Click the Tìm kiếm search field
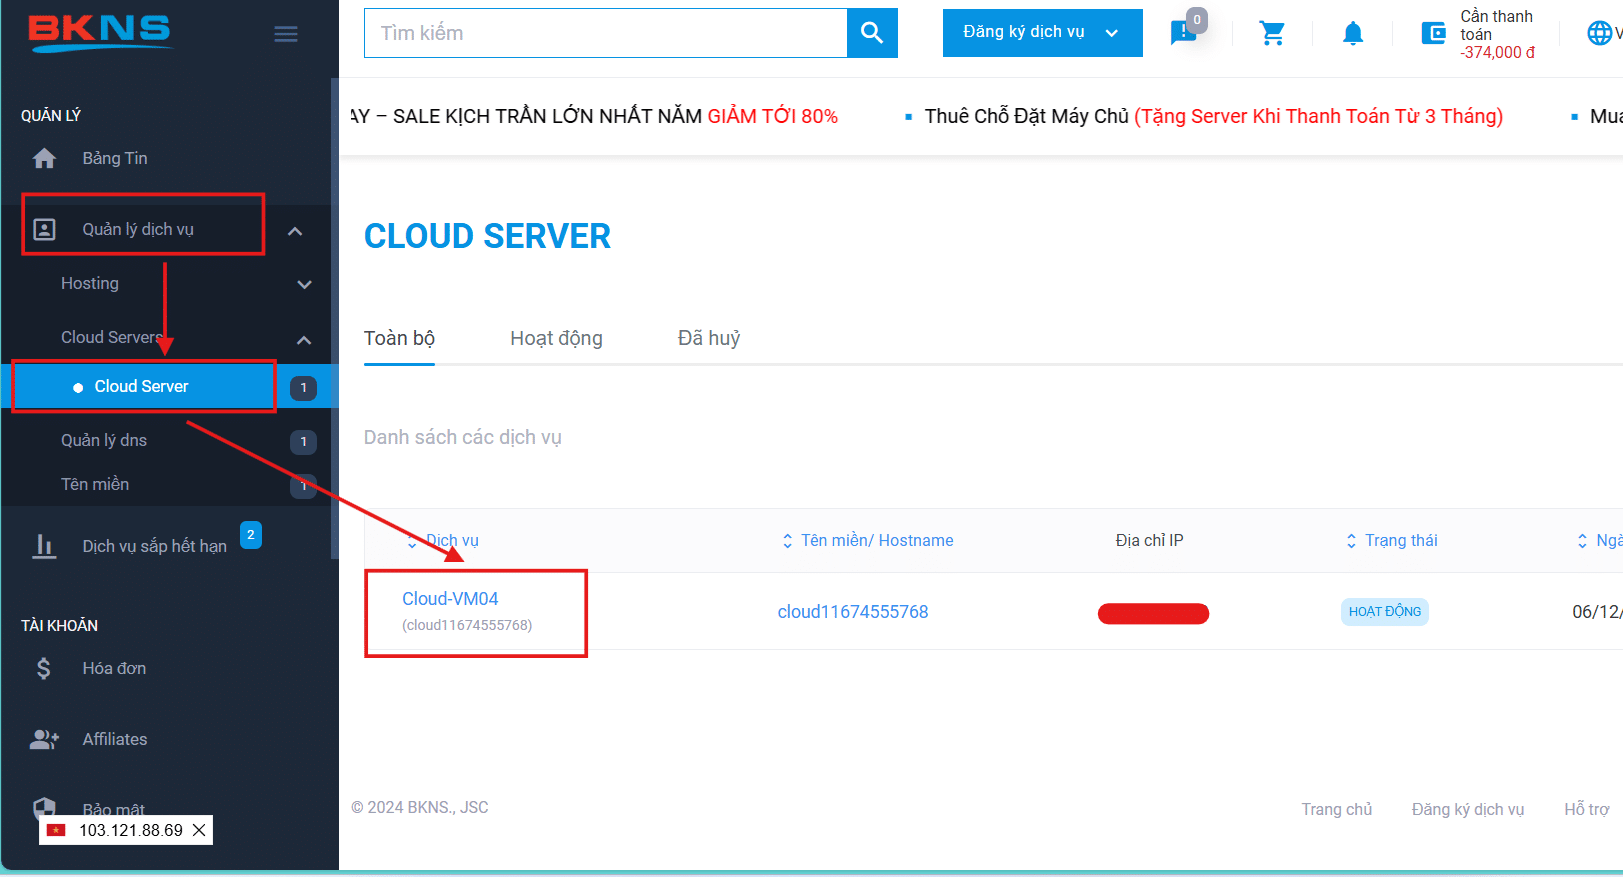The width and height of the screenshot is (1623, 877). 606,33
